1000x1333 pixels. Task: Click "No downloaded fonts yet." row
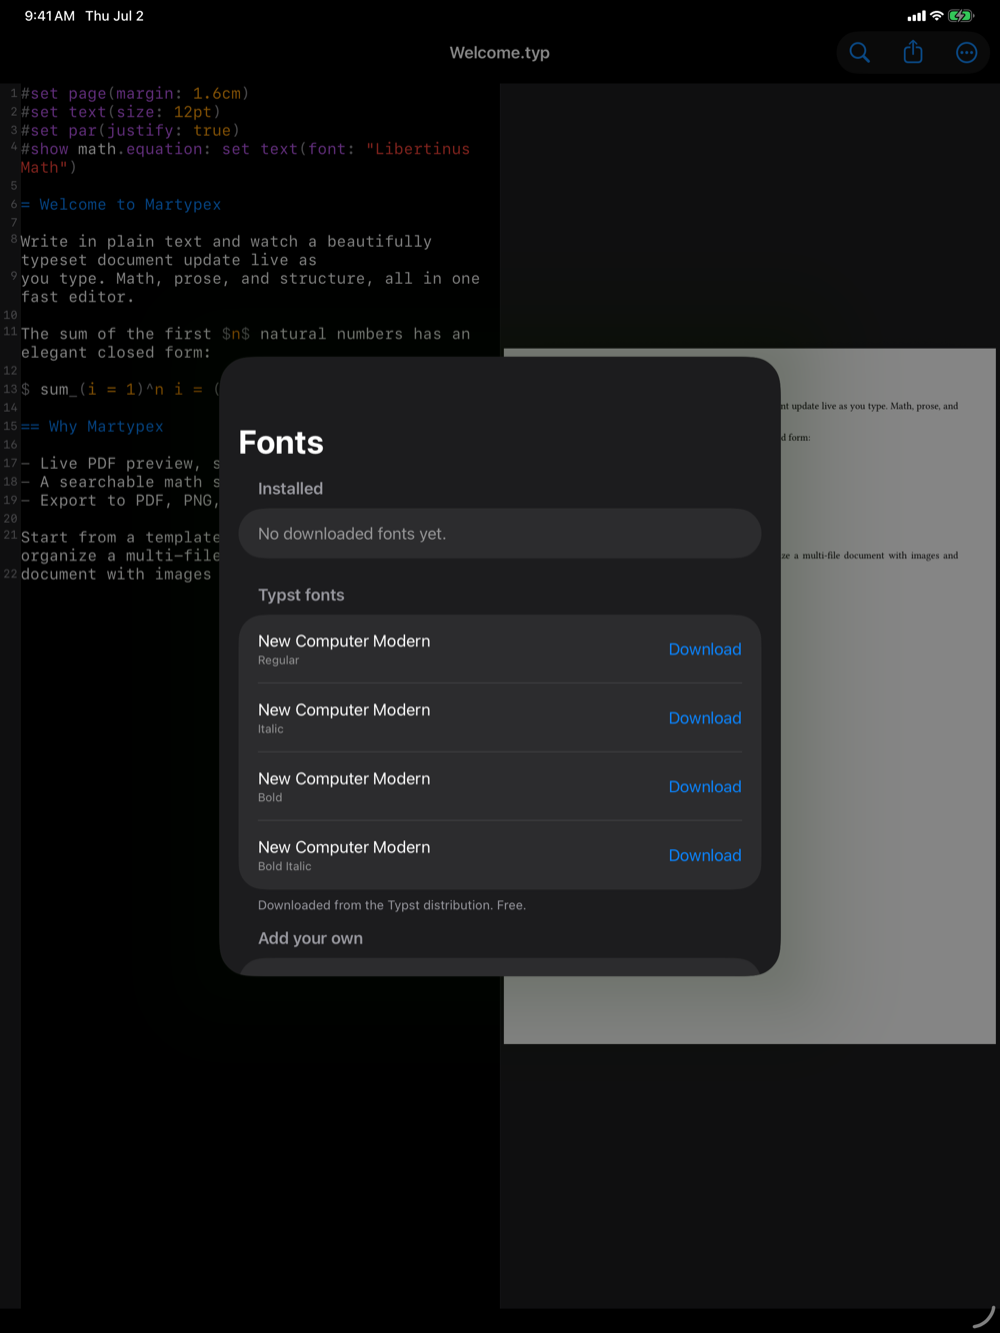[x=500, y=534]
